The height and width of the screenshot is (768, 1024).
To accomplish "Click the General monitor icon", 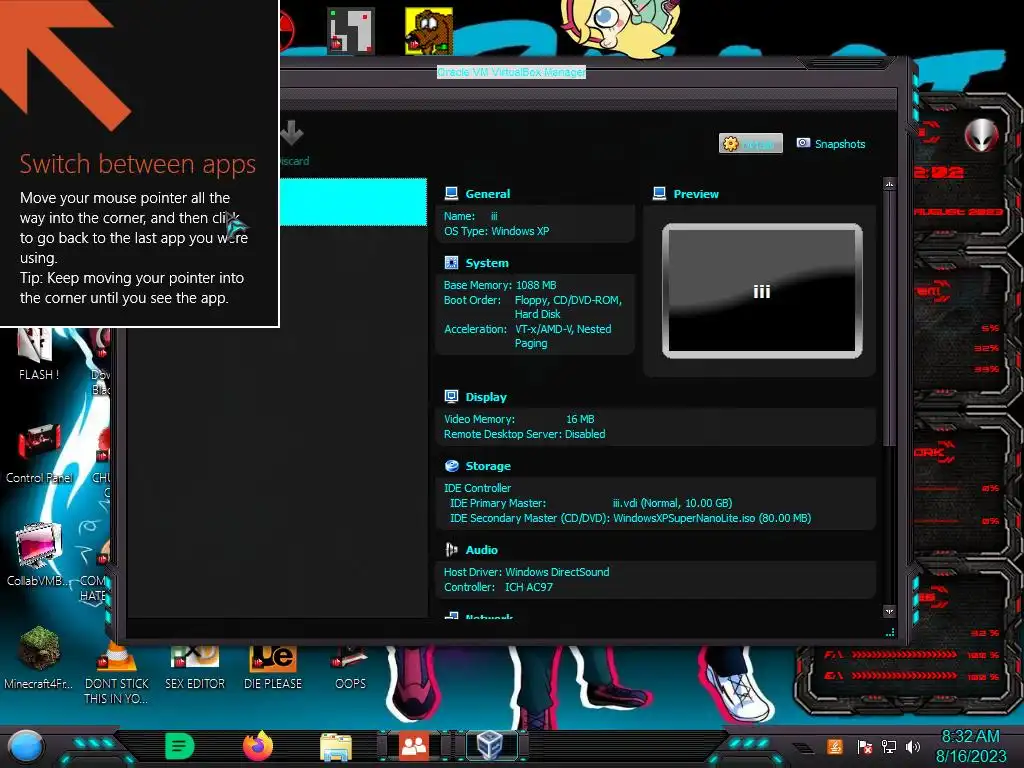I will [451, 193].
